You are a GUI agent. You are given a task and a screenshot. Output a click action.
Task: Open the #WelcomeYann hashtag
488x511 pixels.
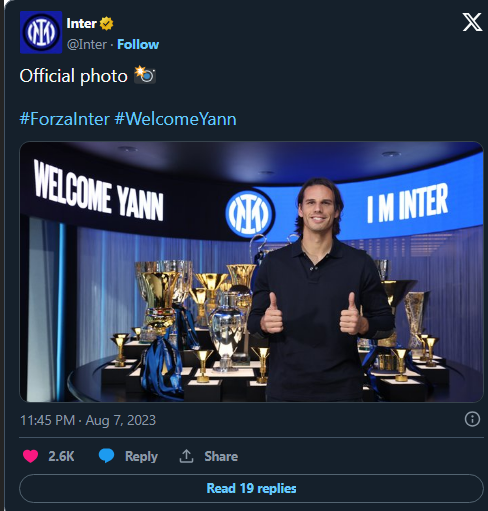176,119
